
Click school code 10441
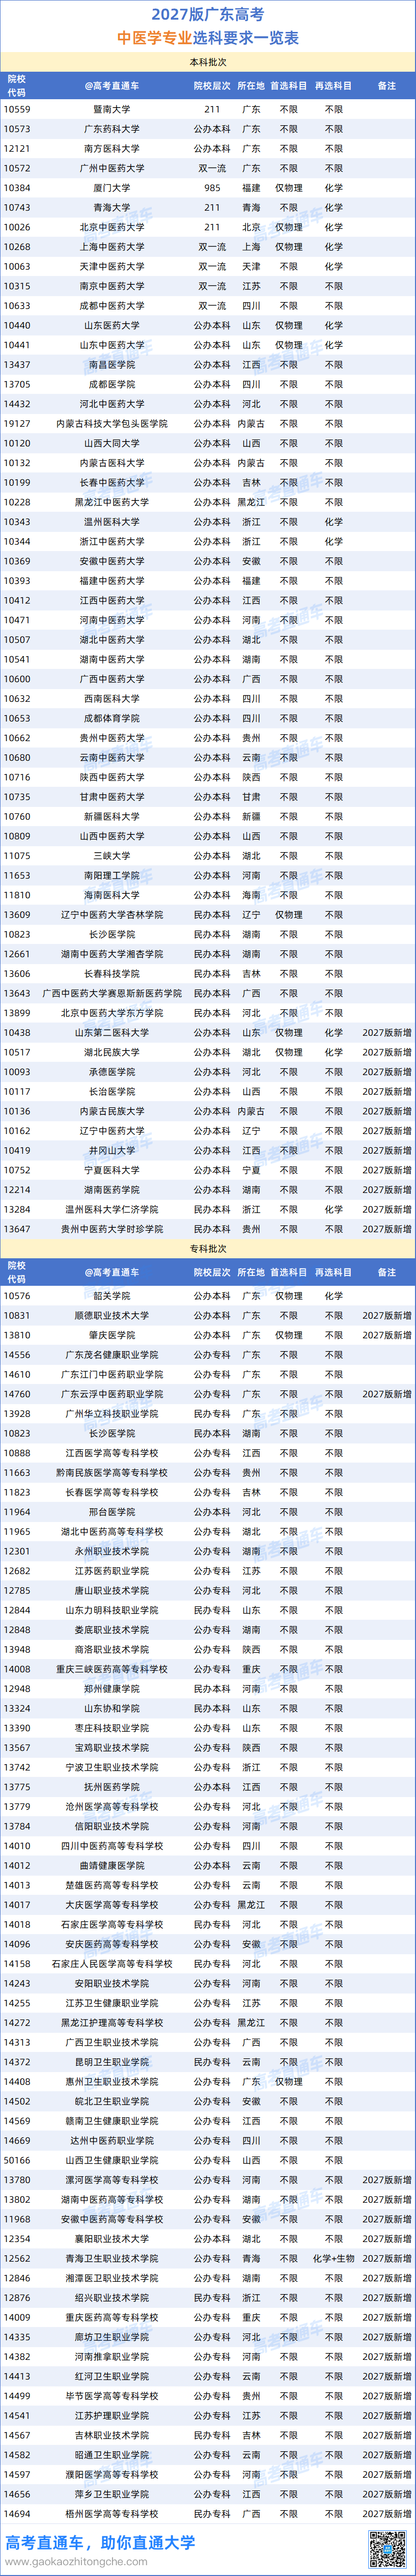[x=17, y=345]
